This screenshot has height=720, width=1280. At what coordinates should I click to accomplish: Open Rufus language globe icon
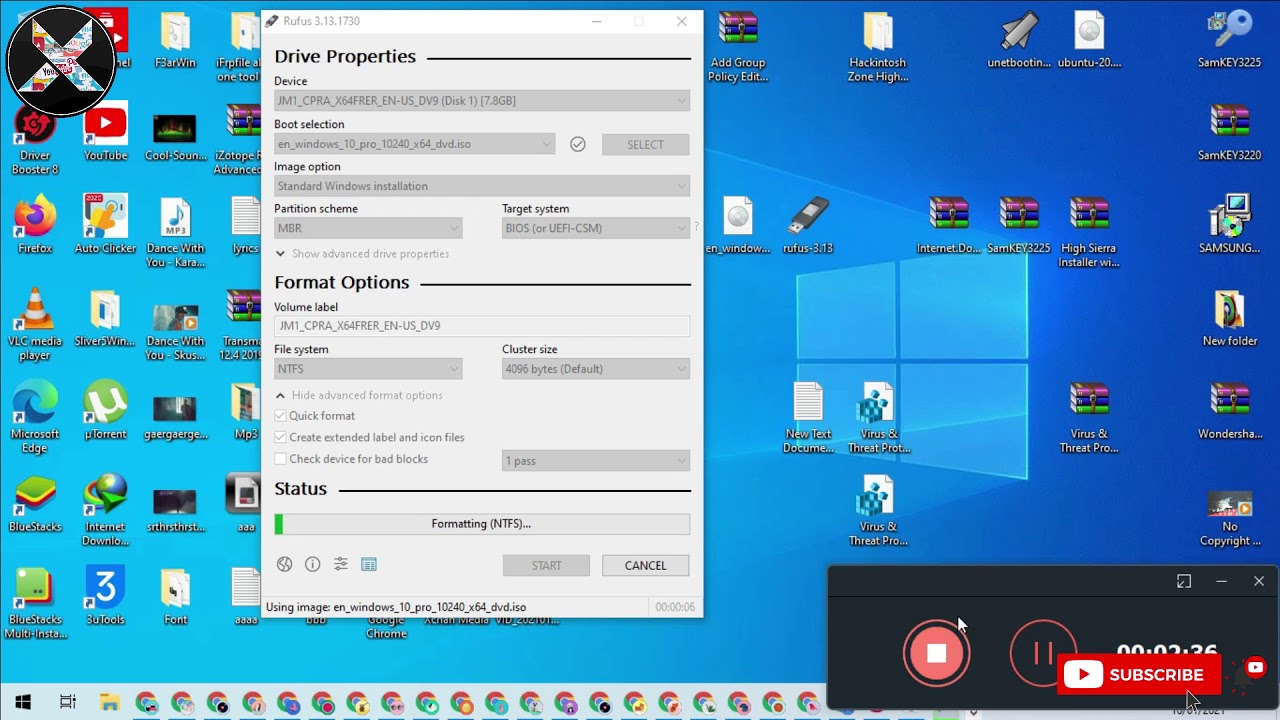click(285, 565)
